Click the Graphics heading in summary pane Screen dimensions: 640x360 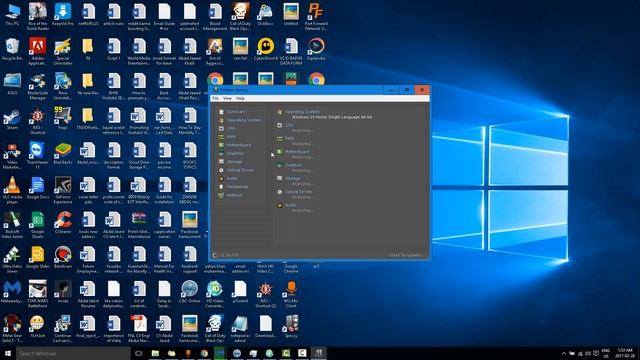click(293, 165)
